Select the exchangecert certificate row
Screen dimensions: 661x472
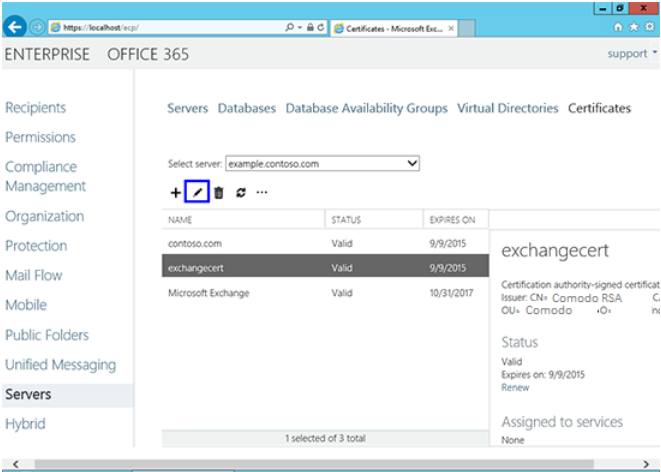point(325,268)
